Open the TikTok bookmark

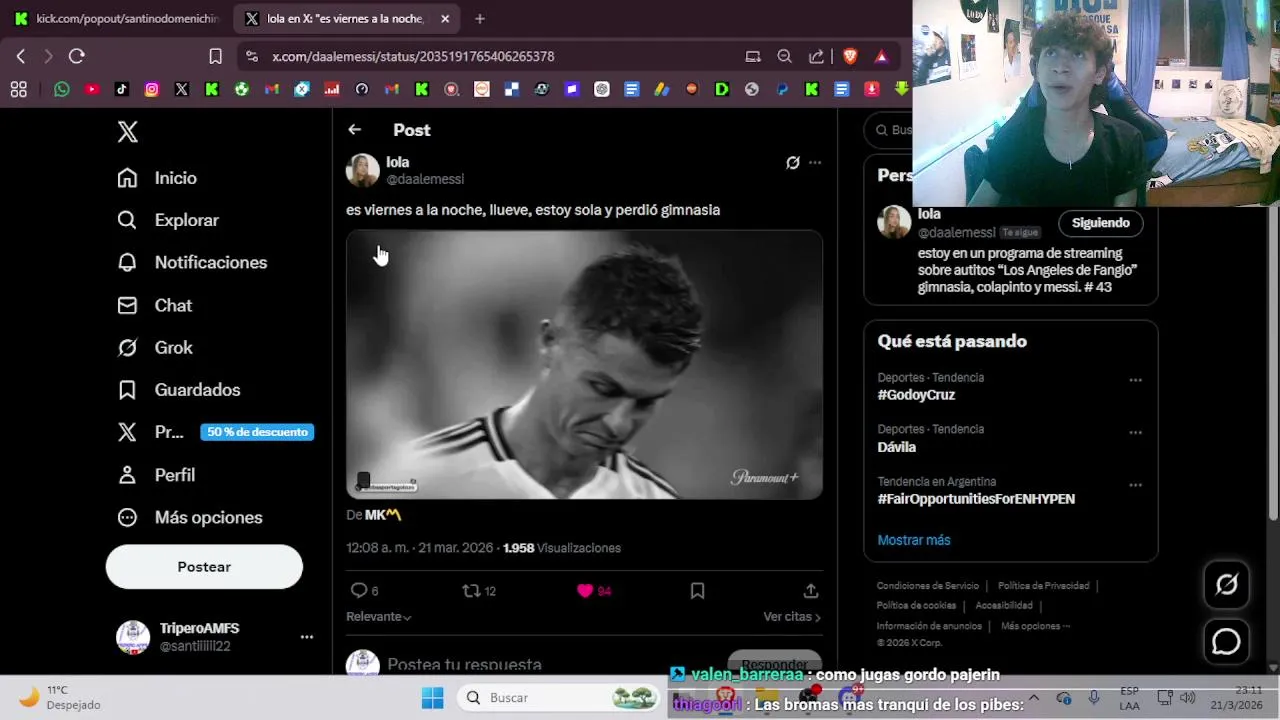[x=122, y=89]
